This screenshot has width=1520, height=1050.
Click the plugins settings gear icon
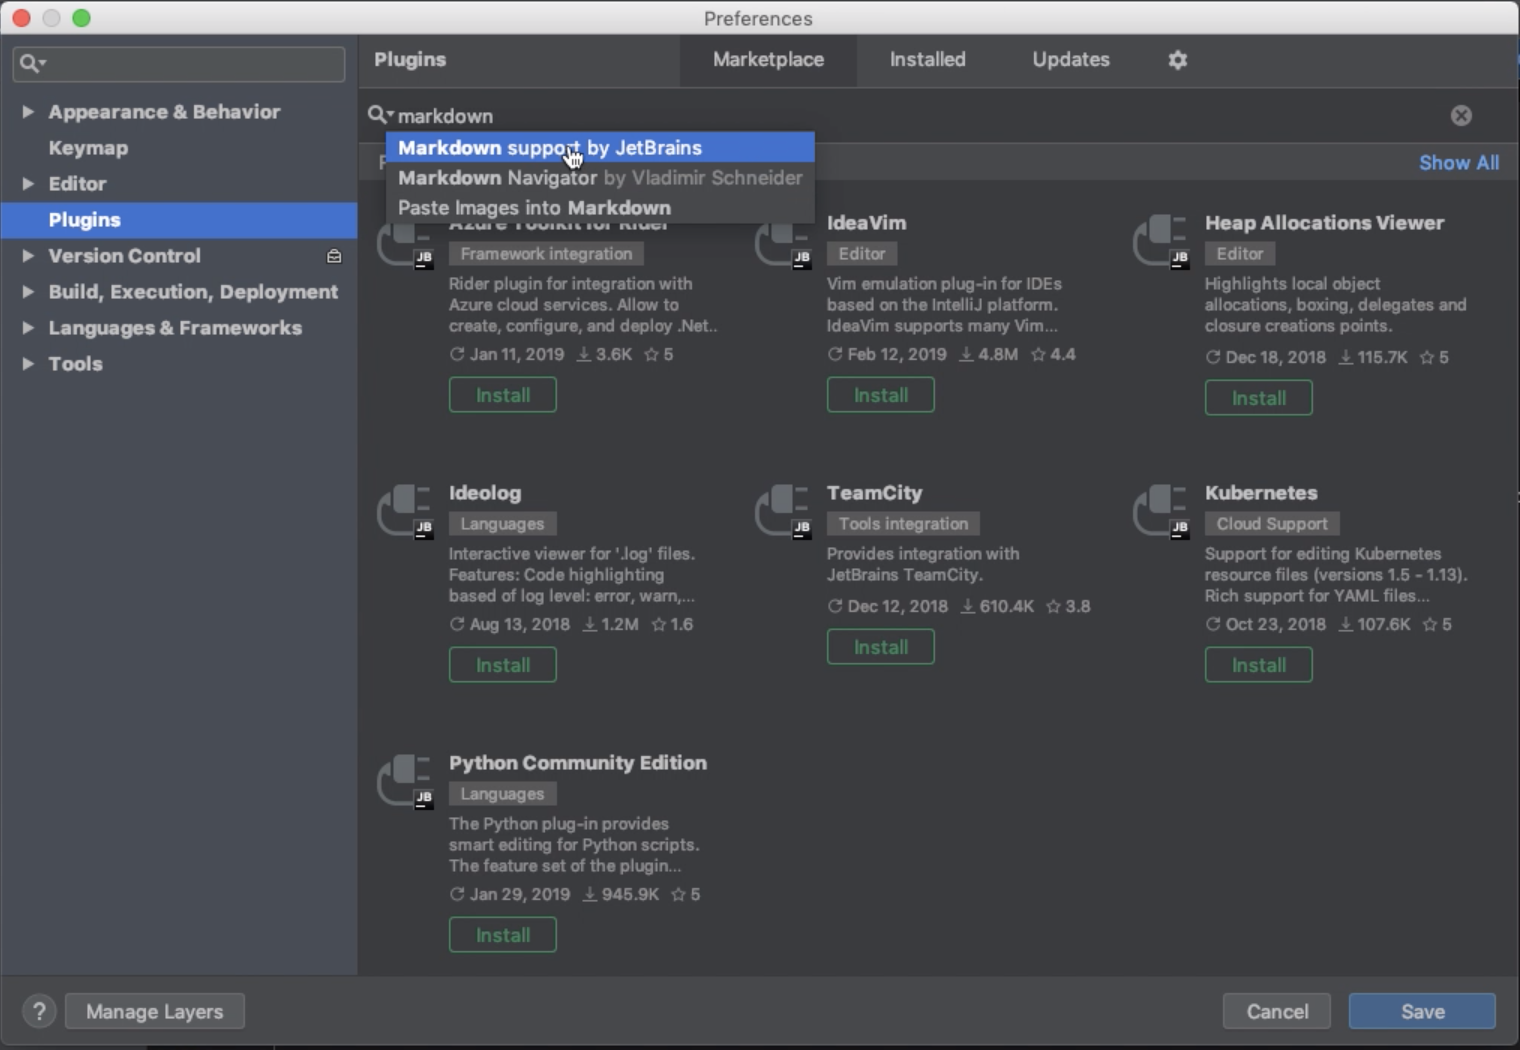[x=1178, y=60]
